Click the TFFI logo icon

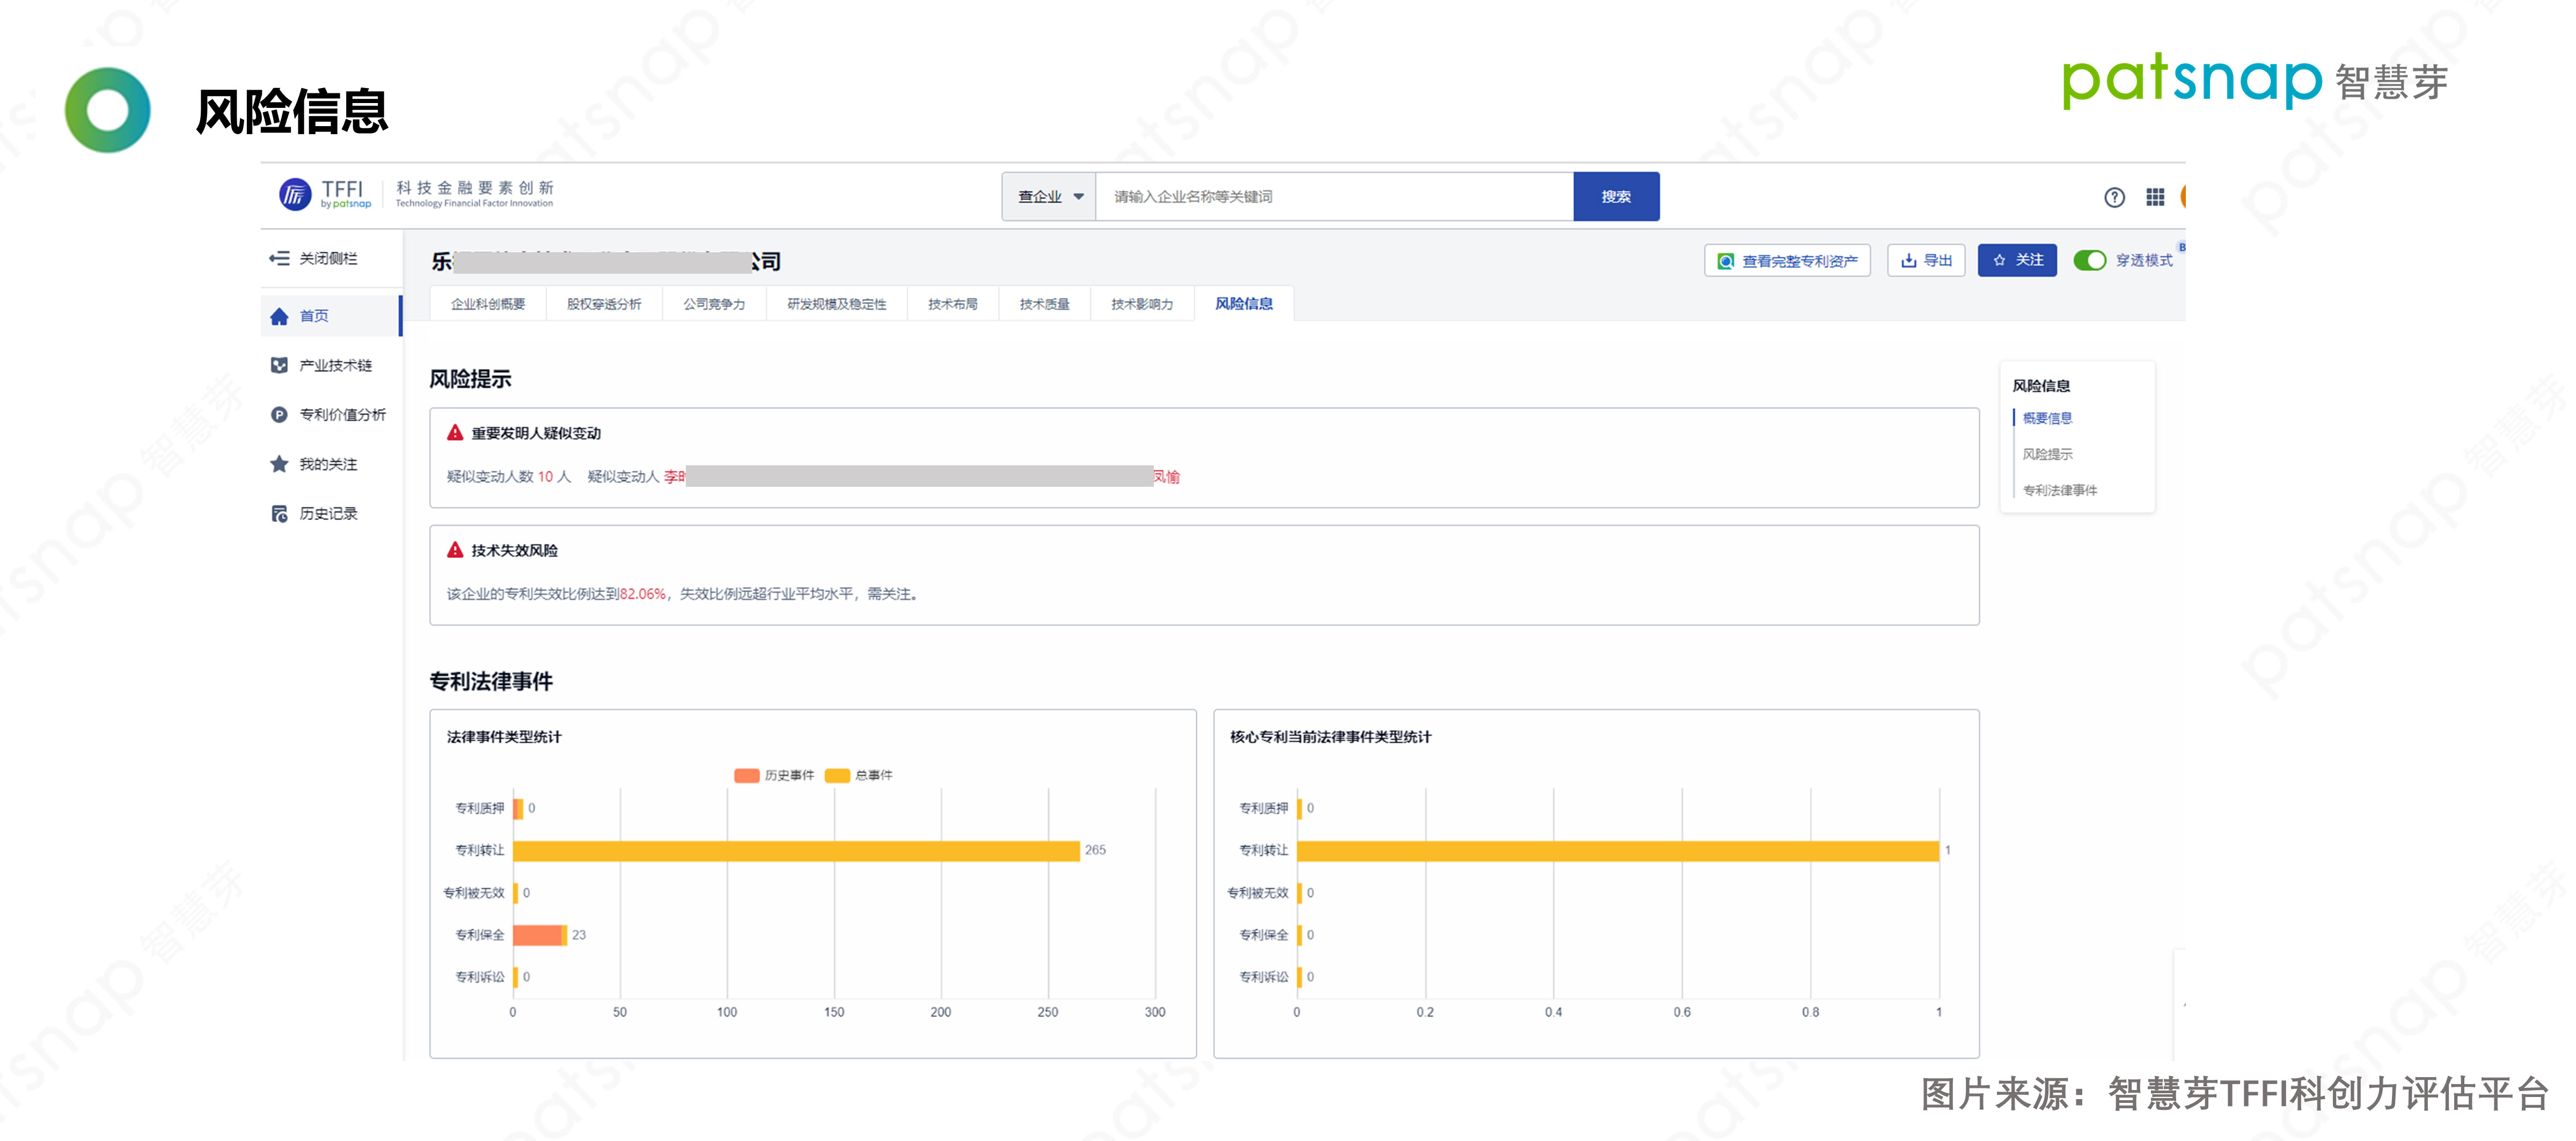click(x=294, y=194)
